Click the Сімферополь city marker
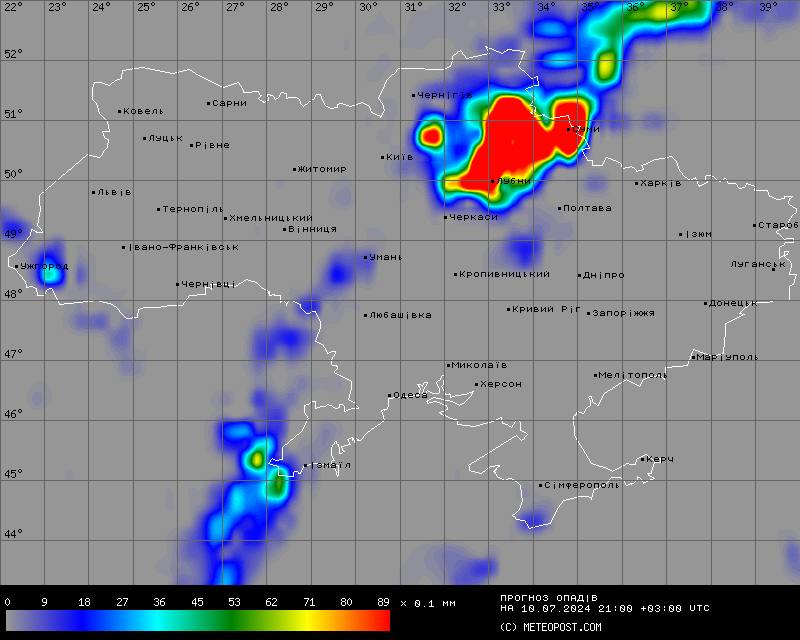 point(541,486)
